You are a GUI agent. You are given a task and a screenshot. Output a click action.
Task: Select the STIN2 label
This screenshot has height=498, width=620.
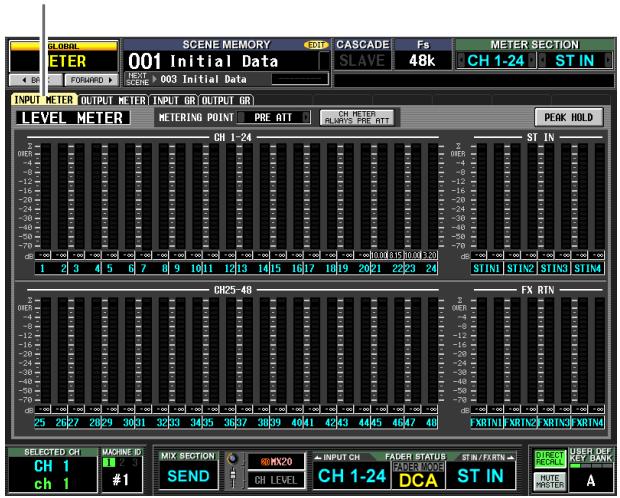pyautogui.click(x=520, y=268)
